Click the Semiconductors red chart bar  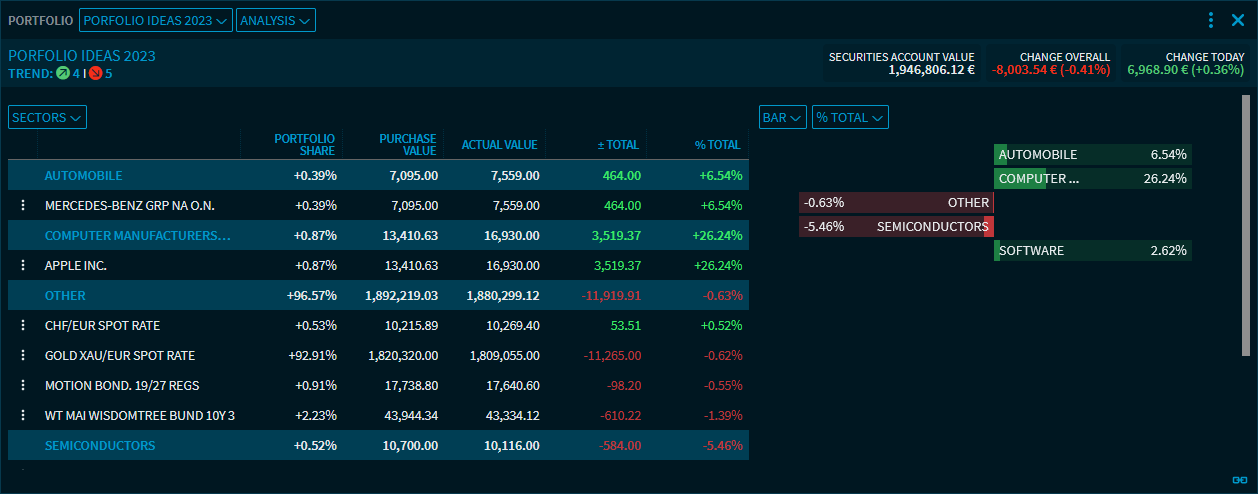point(988,226)
